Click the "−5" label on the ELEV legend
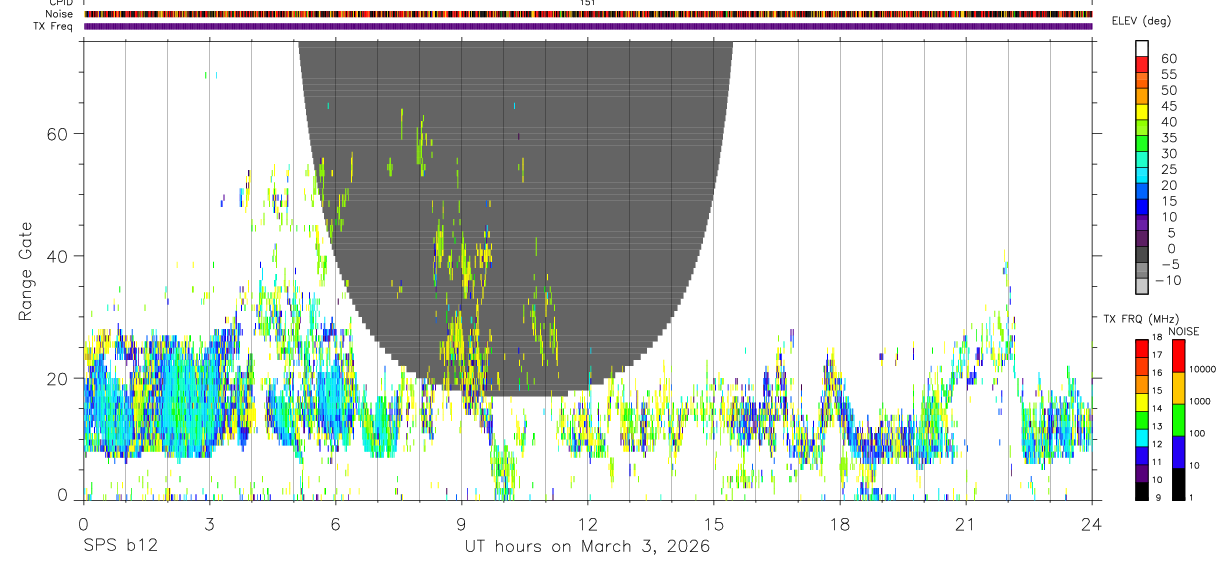The image size is (1228, 567). (x=1169, y=264)
